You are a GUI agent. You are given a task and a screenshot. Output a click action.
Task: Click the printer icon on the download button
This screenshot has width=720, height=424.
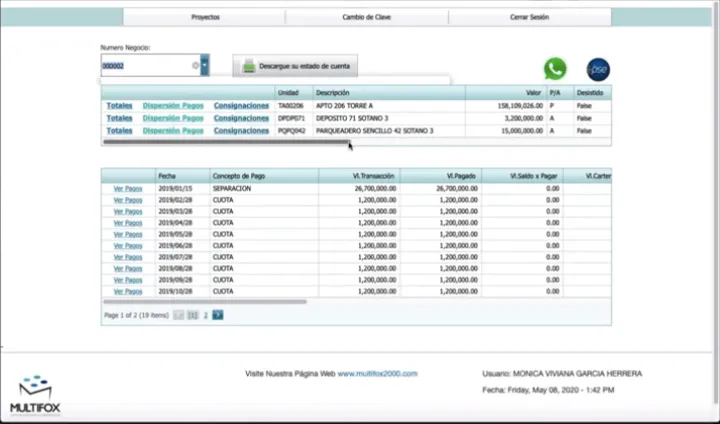pyautogui.click(x=248, y=66)
